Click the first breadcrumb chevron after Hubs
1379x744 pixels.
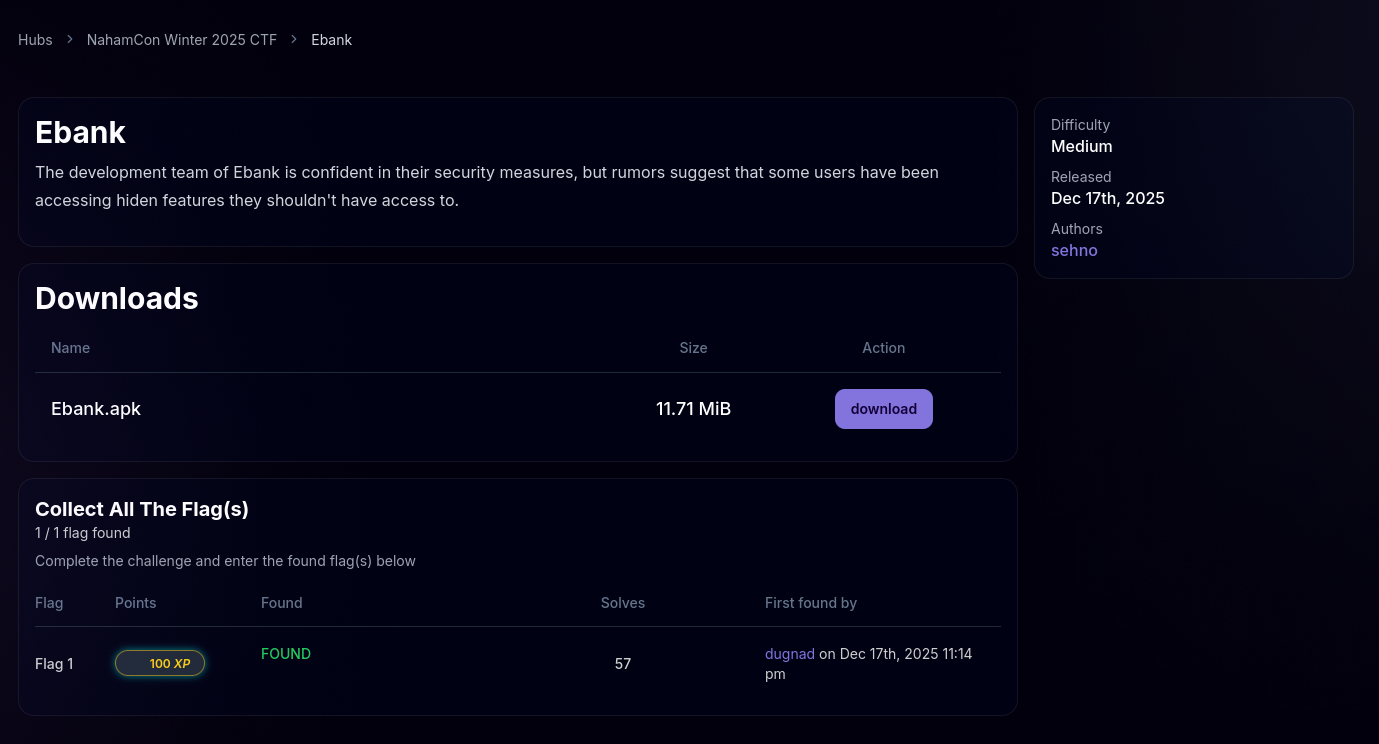pyautogui.click(x=70, y=40)
